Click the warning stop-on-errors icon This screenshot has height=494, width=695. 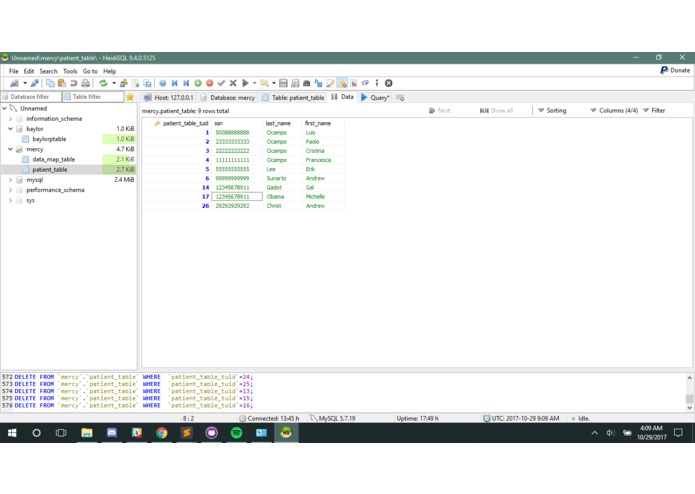click(342, 83)
